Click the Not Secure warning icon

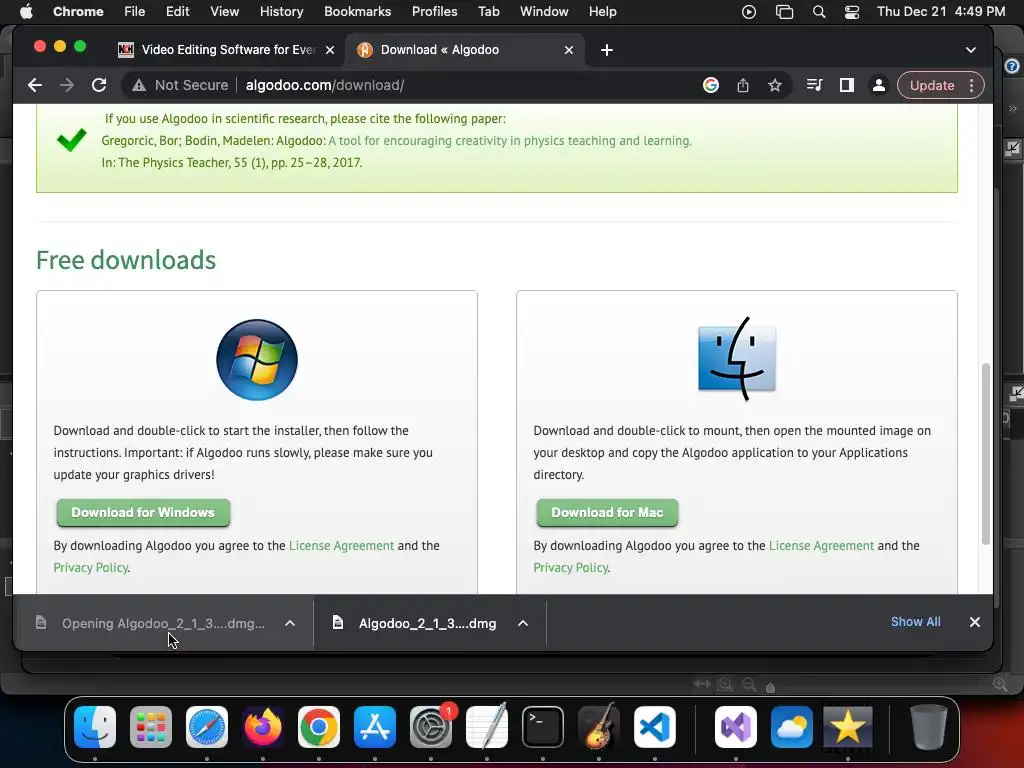click(138, 85)
